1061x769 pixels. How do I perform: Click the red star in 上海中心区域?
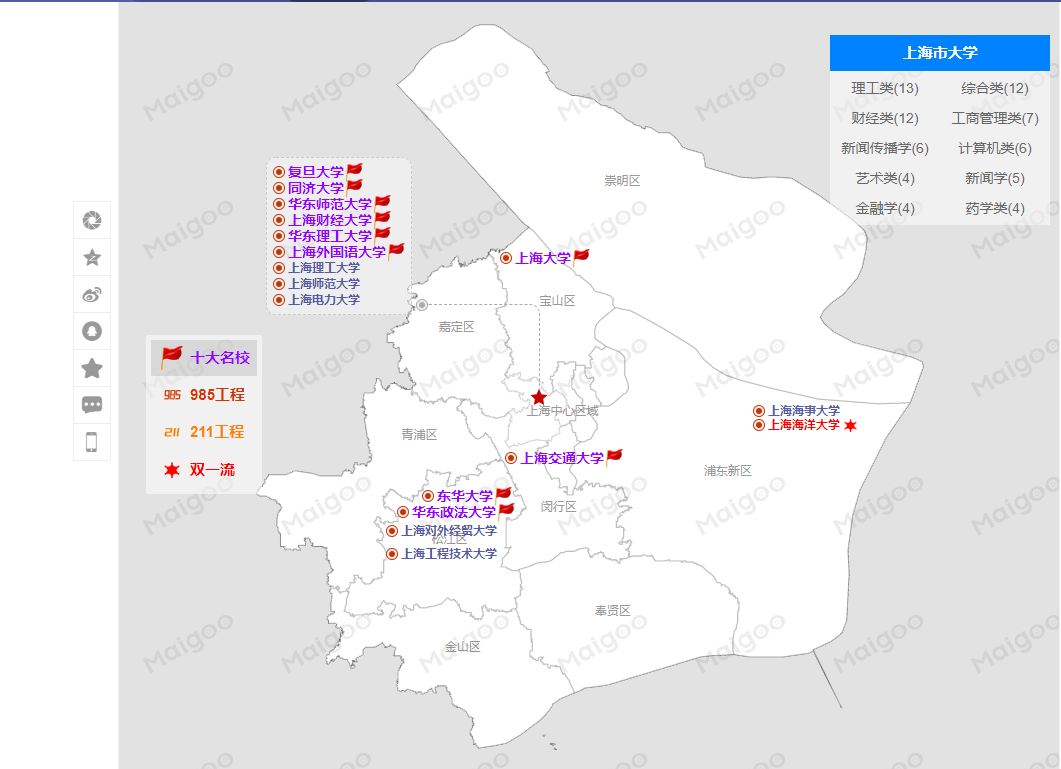[x=539, y=397]
